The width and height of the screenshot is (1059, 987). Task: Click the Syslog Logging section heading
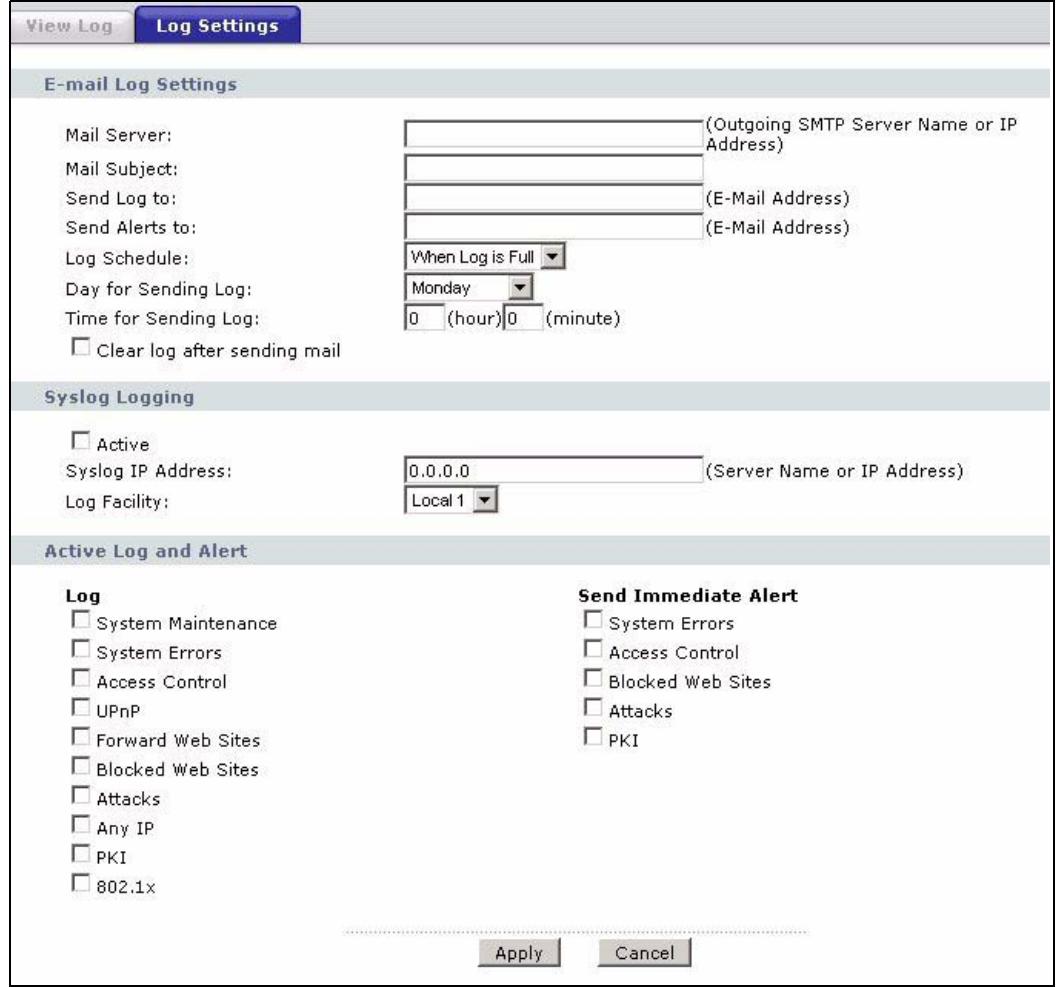coord(120,397)
